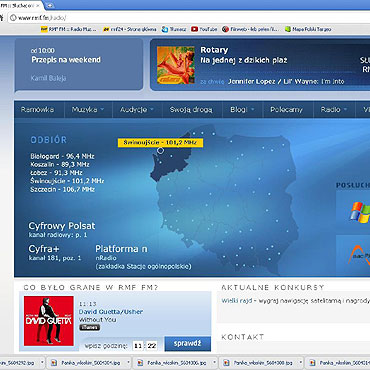
Task: Open the Polecamy menu item
Action: pos(287,110)
